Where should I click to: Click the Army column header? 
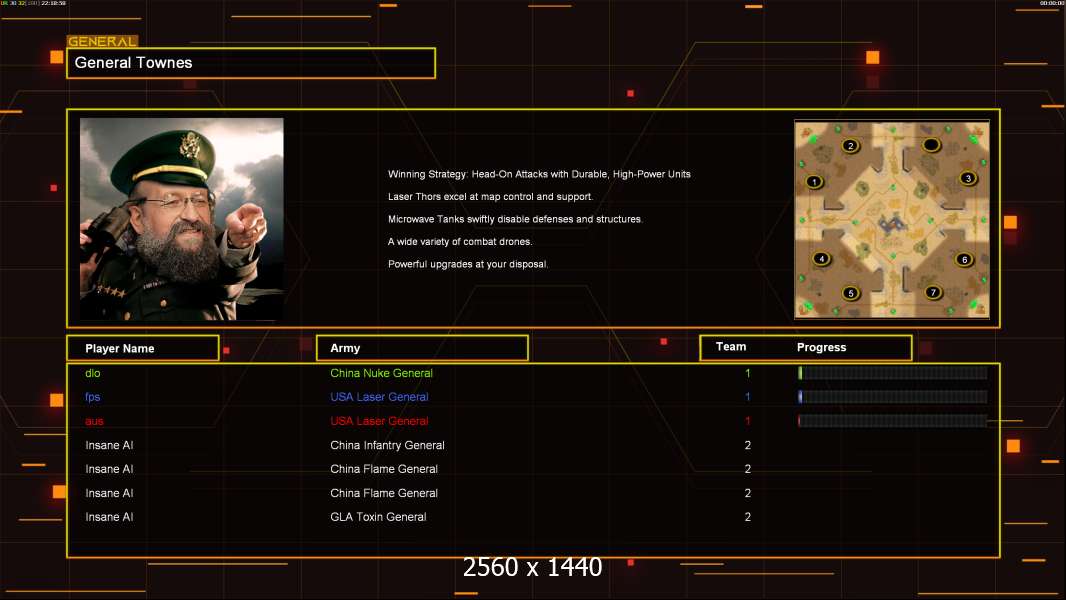[422, 348]
